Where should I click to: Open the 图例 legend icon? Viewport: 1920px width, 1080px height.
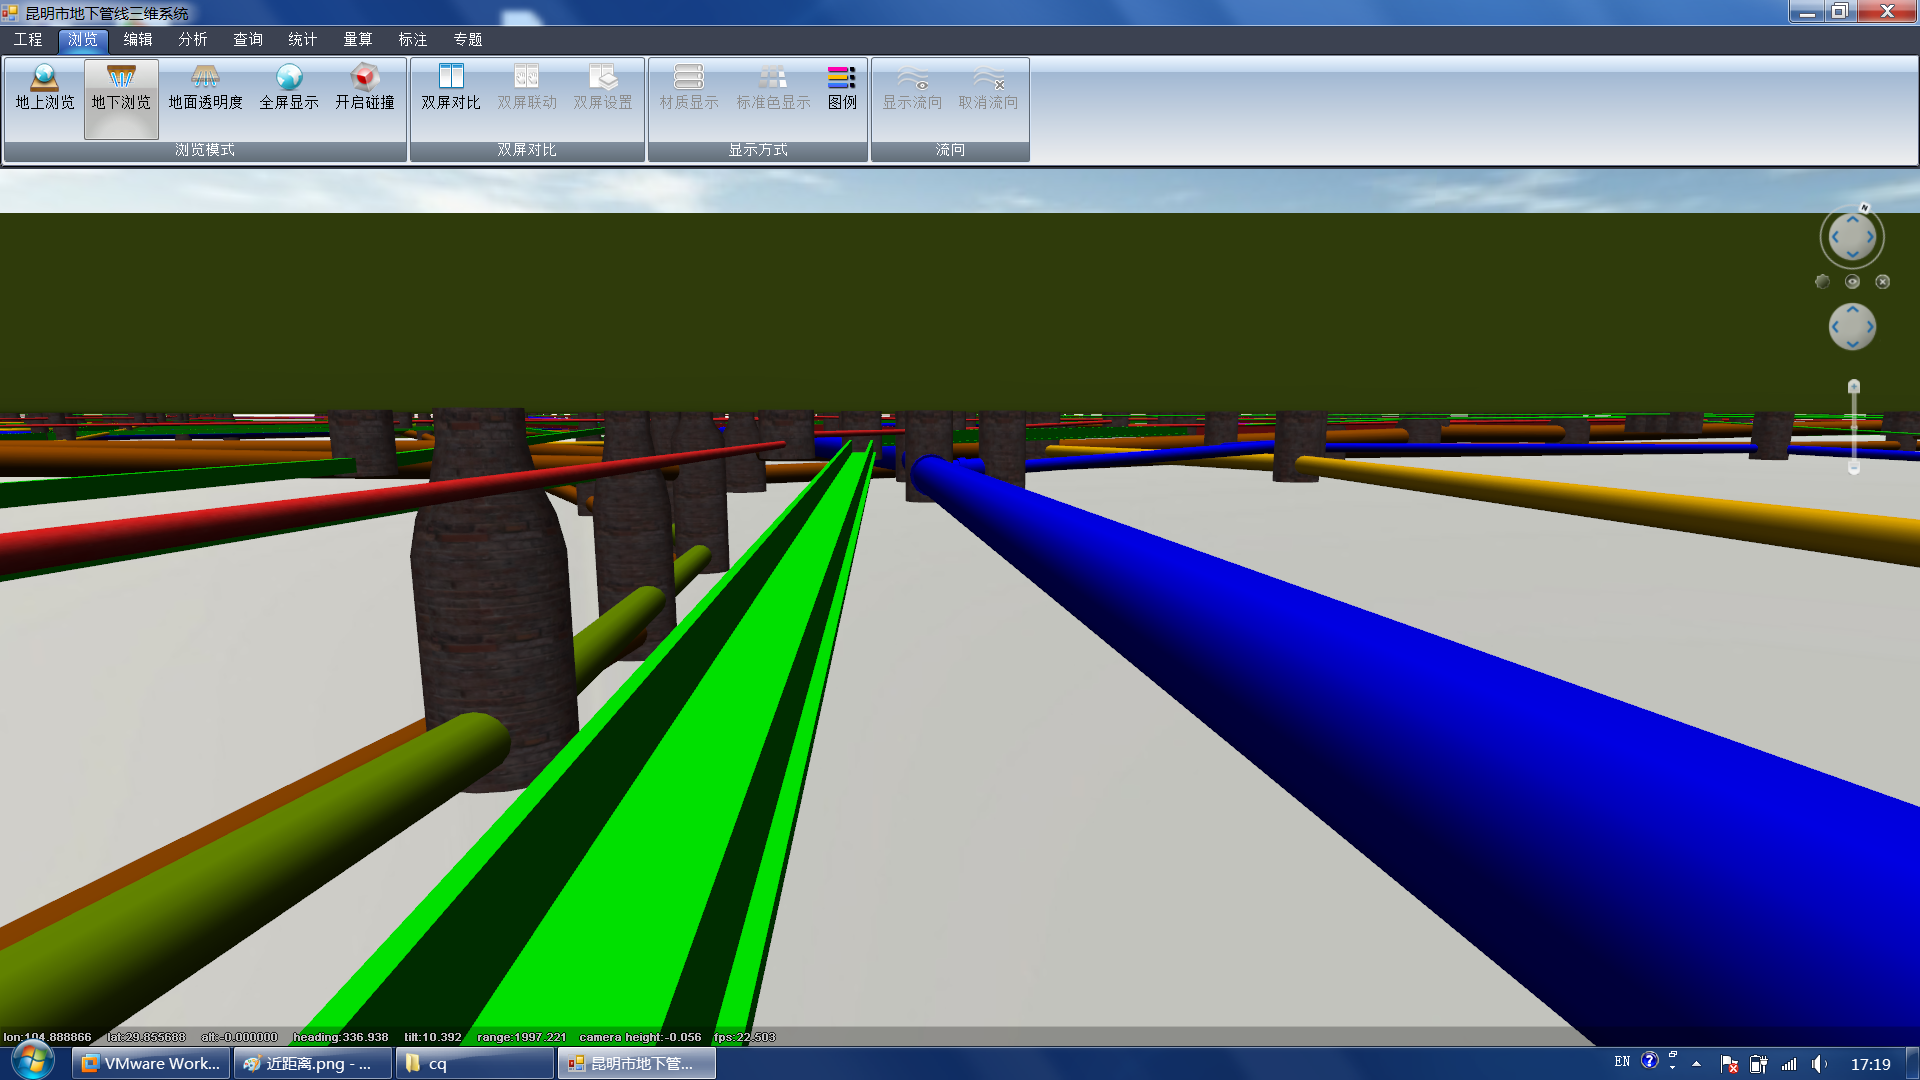pyautogui.click(x=842, y=88)
